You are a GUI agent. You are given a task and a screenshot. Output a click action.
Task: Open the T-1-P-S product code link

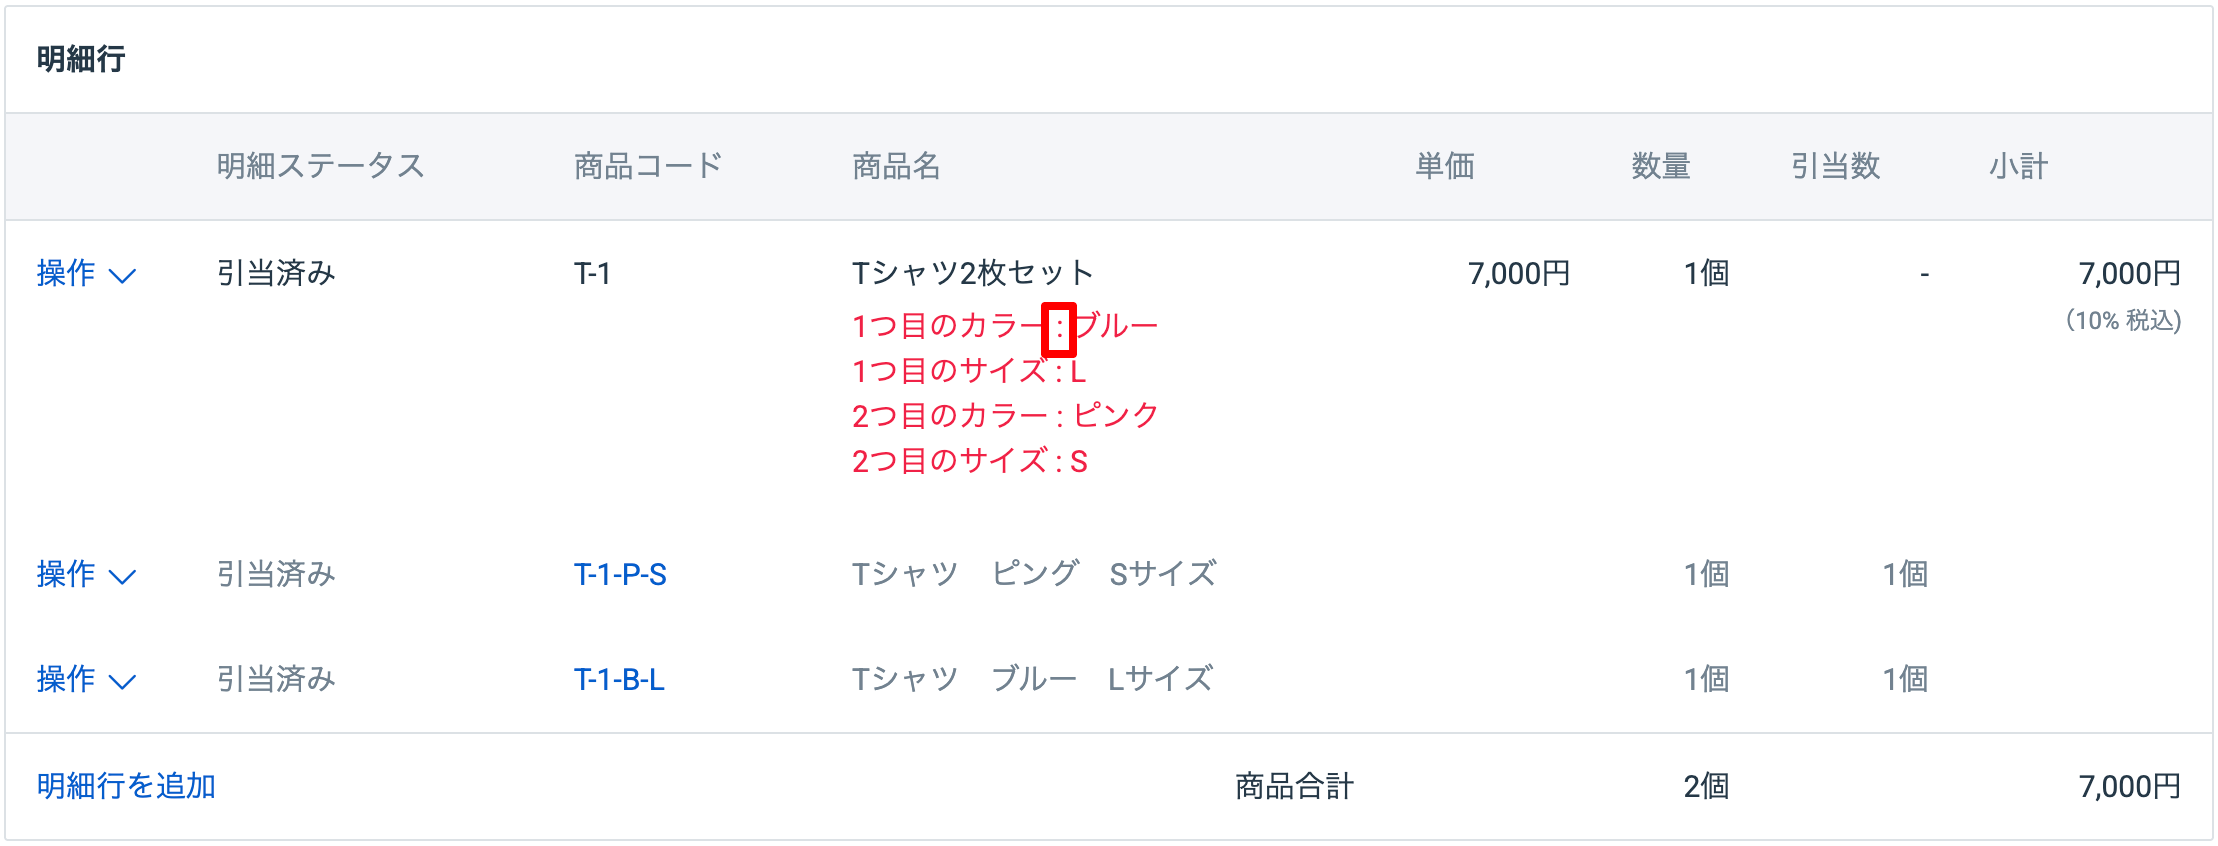pos(620,574)
